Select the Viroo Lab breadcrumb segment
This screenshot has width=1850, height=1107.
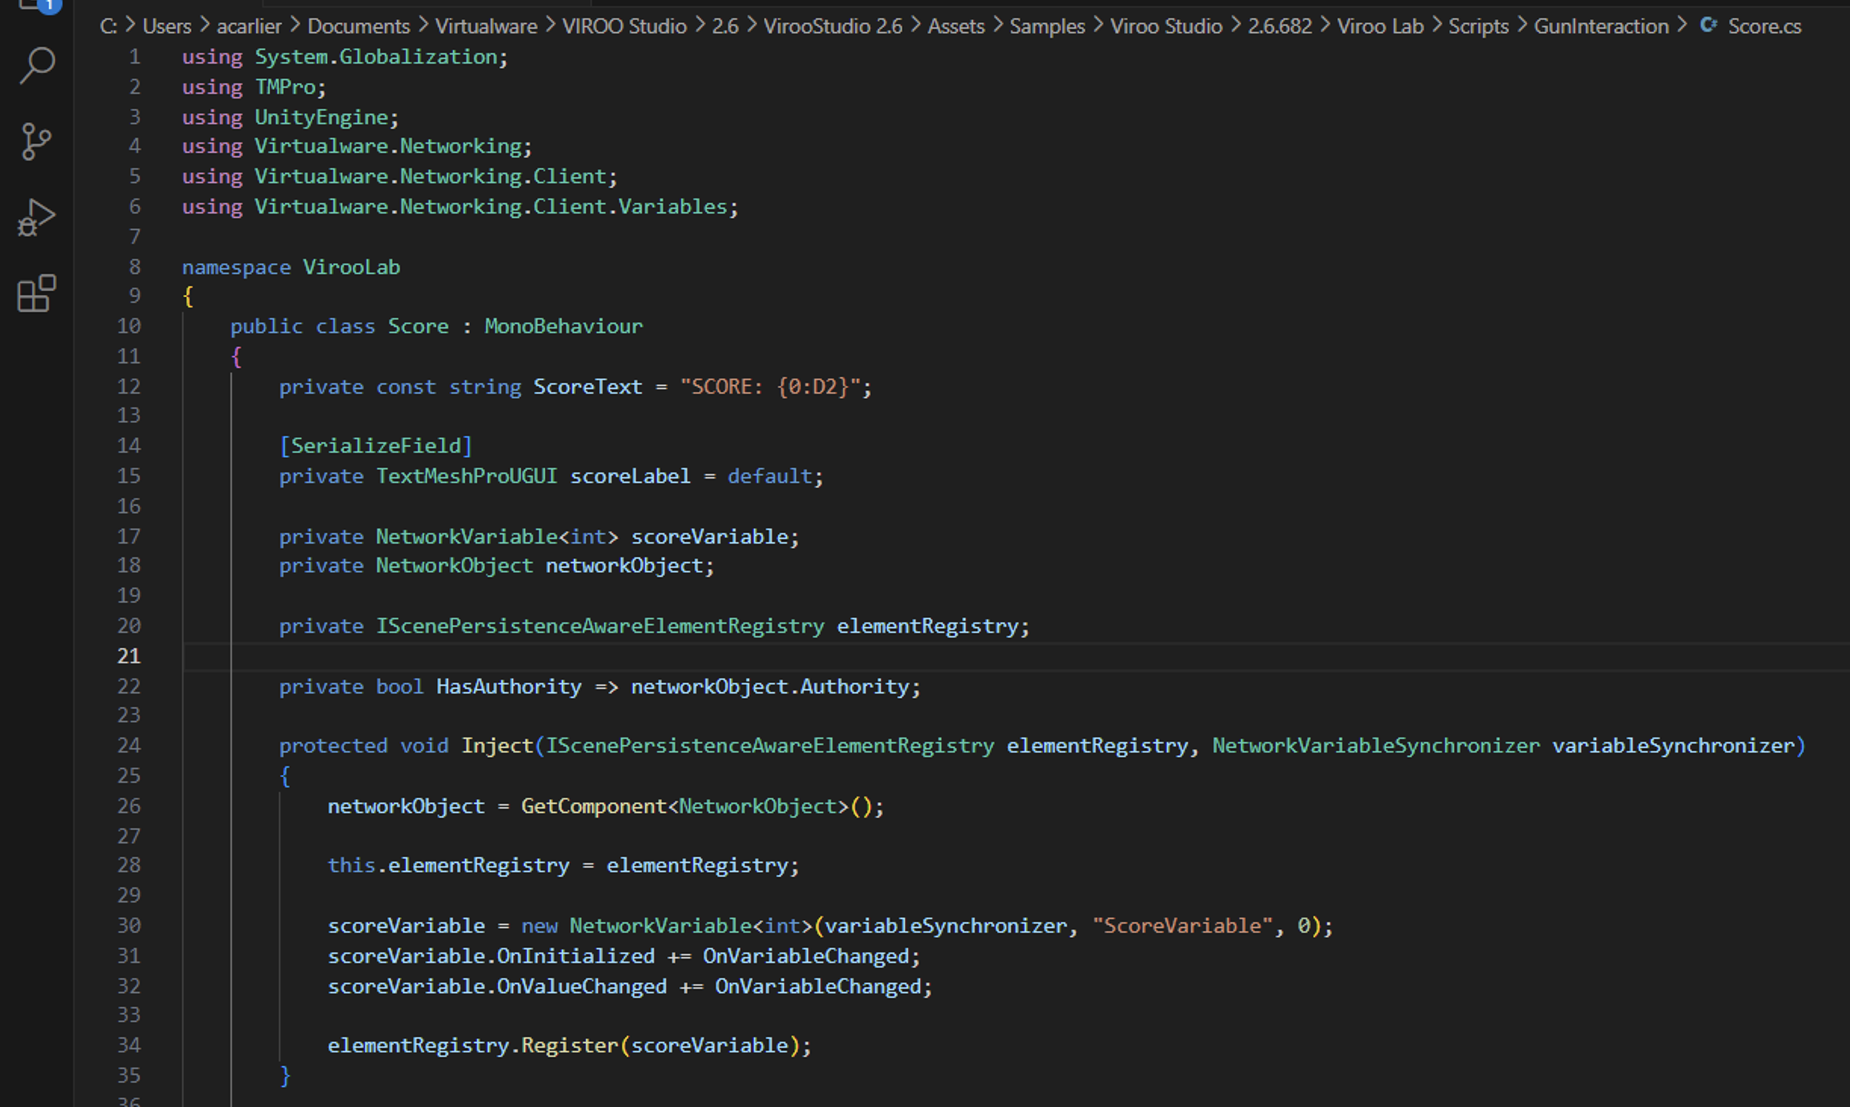pyautogui.click(x=1380, y=26)
